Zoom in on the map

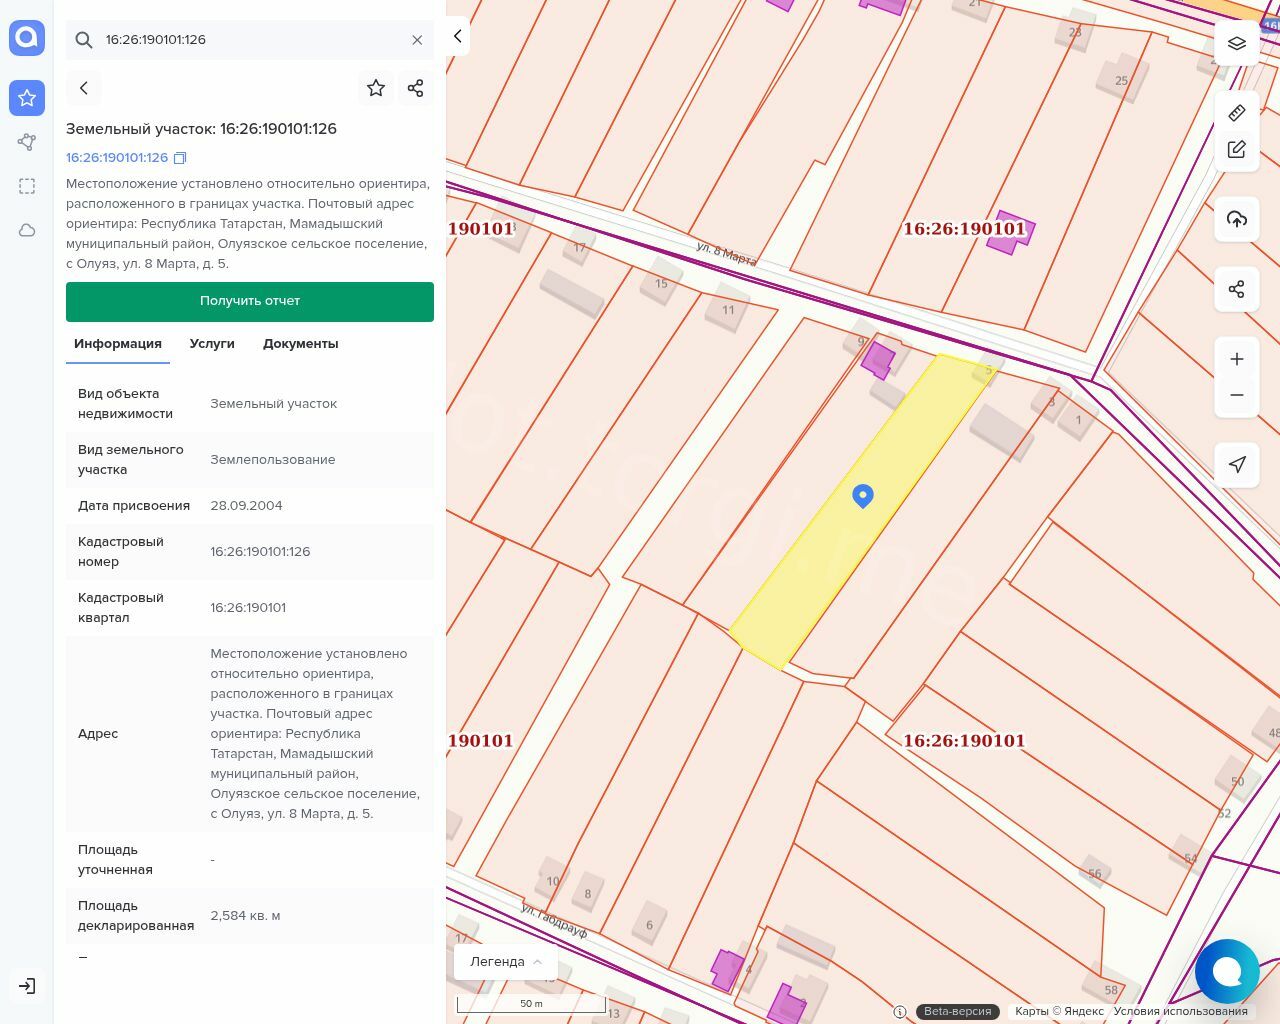[x=1237, y=359]
